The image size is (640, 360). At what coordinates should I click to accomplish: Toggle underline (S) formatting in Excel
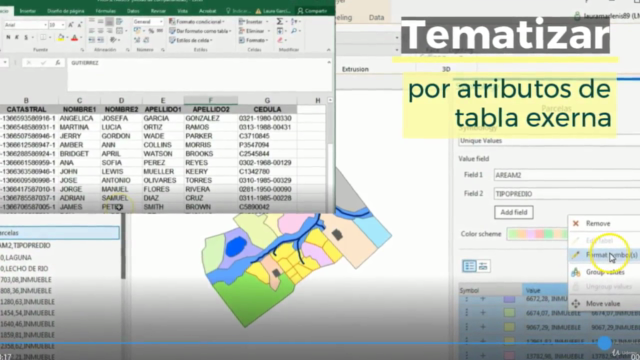pos(26,38)
